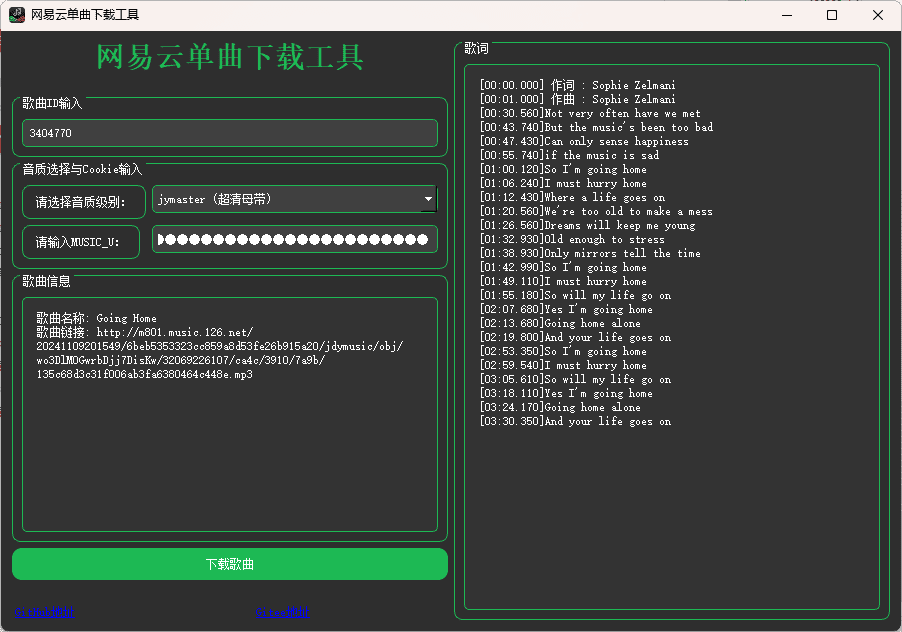Minimize the application window
Viewport: 902px width, 632px height.
[786, 15]
